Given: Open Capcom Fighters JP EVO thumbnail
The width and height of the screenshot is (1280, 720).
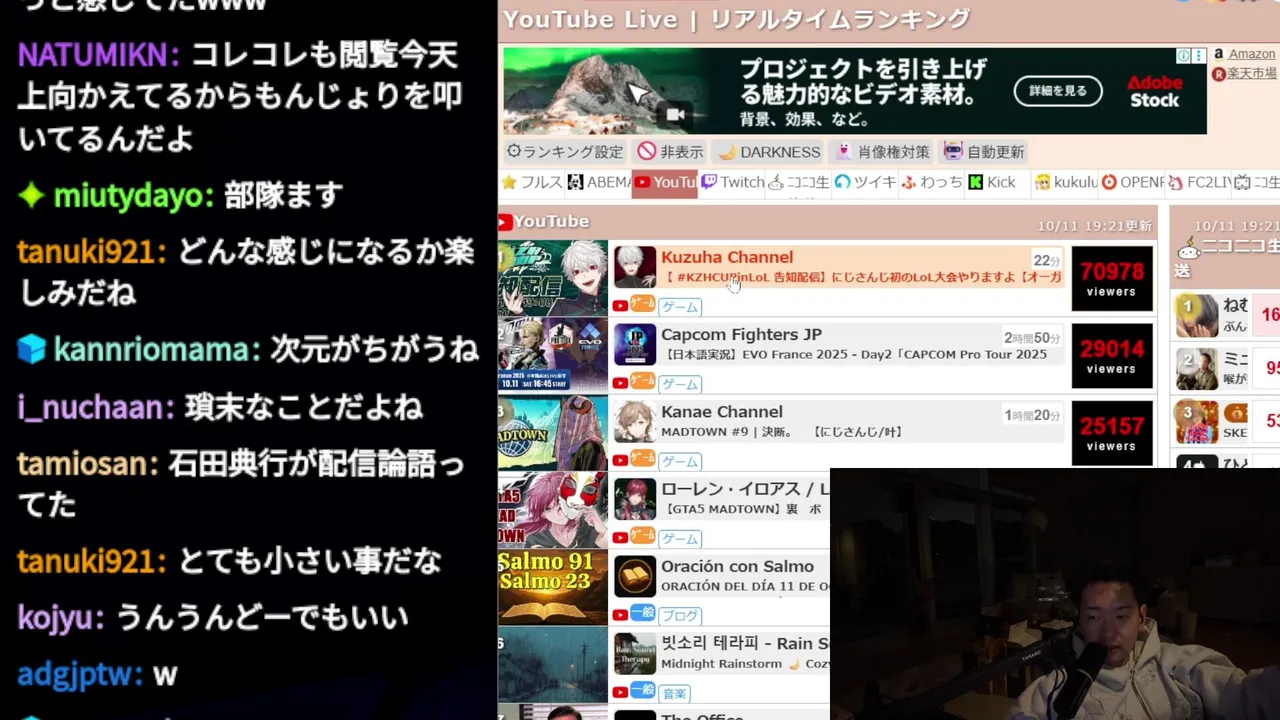Looking at the screenshot, I should (x=553, y=355).
